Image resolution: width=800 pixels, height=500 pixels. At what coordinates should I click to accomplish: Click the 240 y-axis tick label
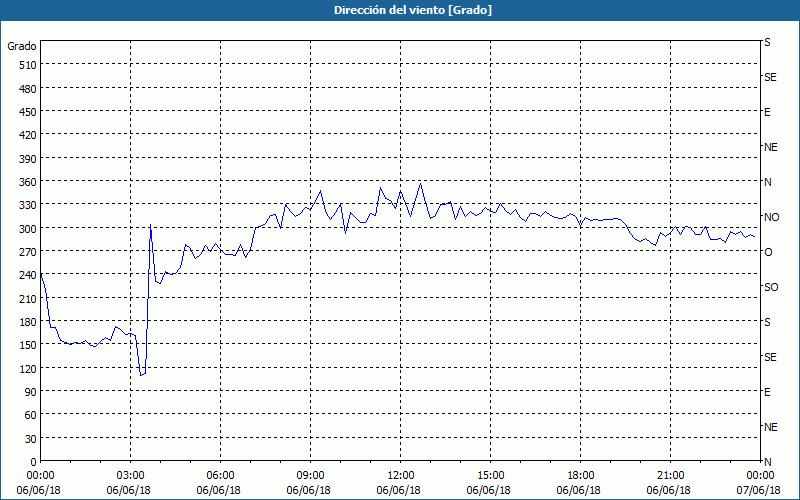(x=28, y=276)
